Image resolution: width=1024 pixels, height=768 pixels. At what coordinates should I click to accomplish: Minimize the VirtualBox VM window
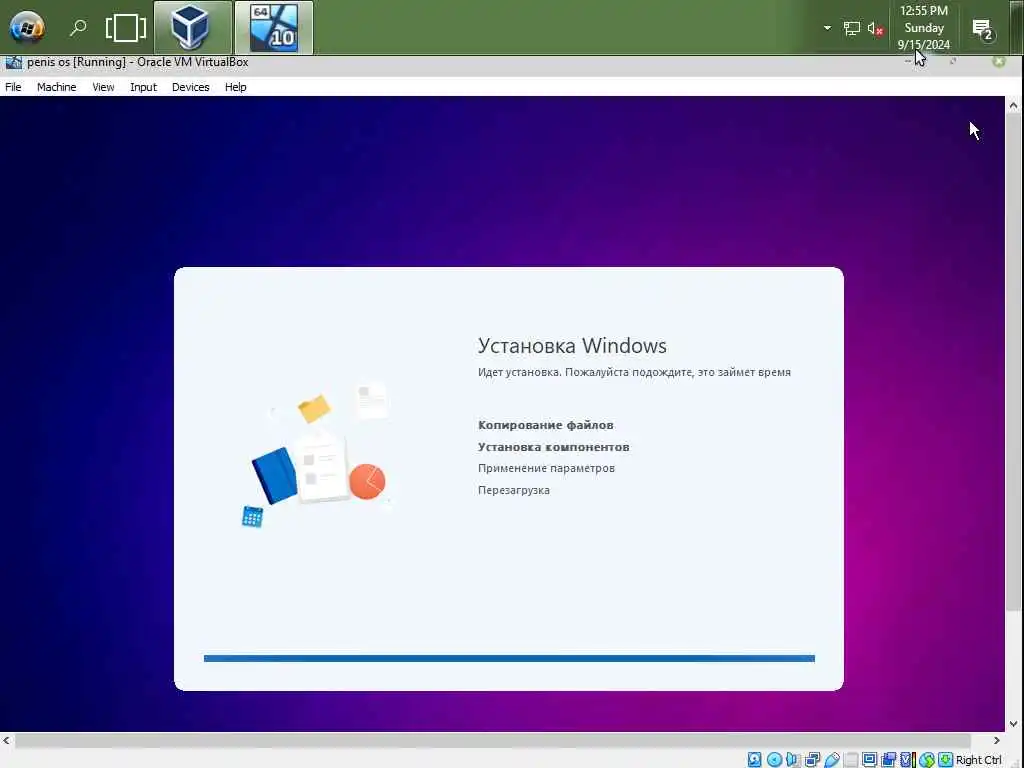908,61
